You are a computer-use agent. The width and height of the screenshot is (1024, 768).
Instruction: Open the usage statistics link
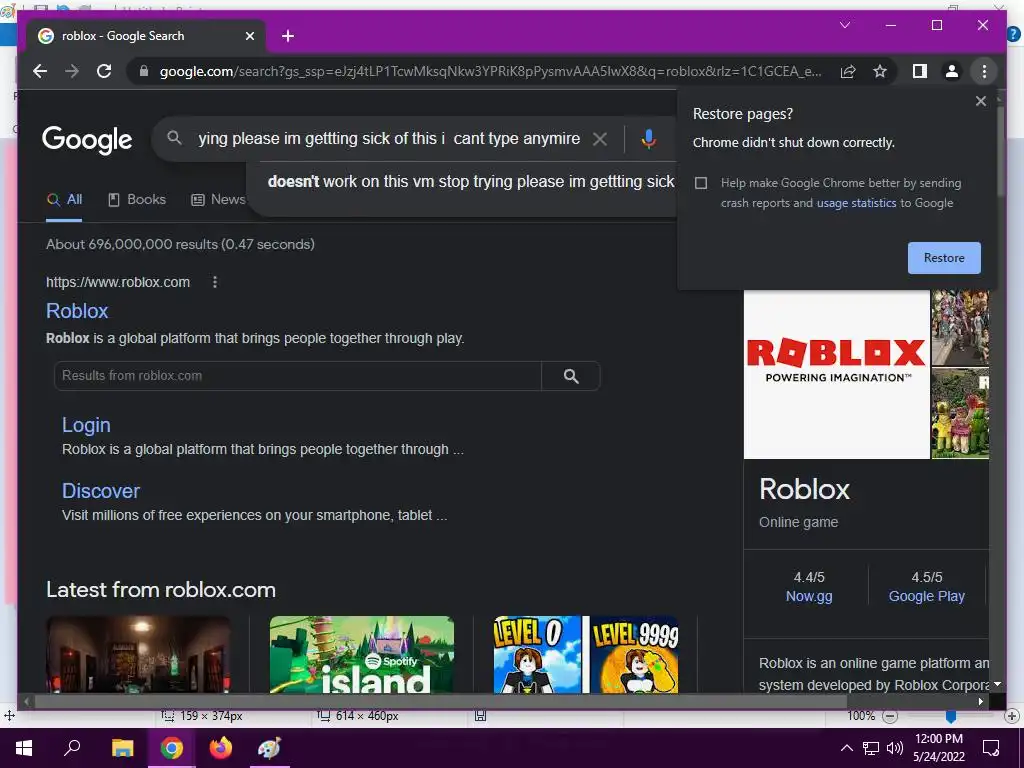(x=856, y=203)
